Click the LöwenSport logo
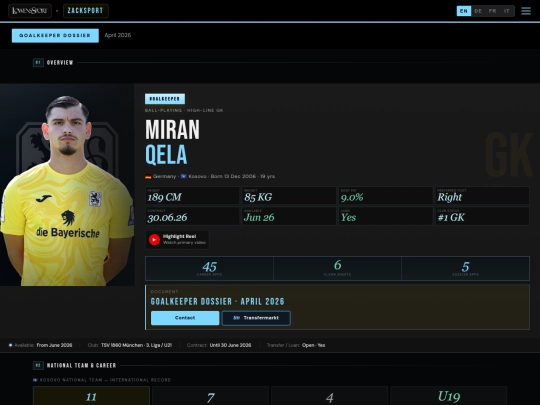 [30, 11]
